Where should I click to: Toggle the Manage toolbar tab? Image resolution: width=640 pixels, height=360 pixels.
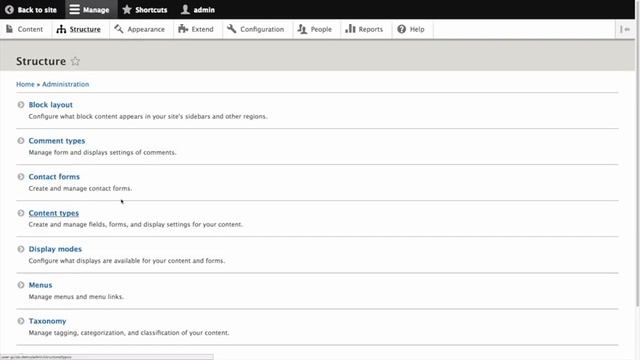(90, 9)
